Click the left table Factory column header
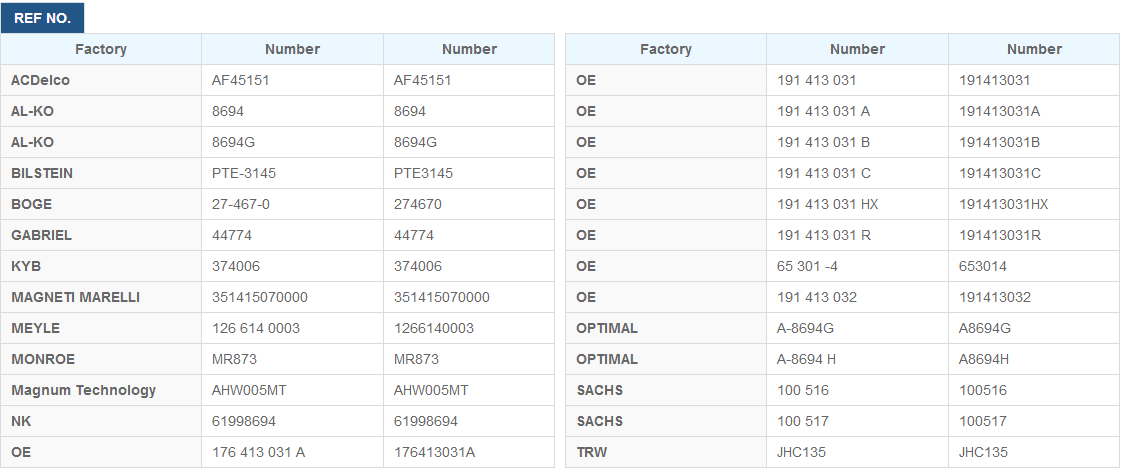The width and height of the screenshot is (1124, 470). (101, 49)
